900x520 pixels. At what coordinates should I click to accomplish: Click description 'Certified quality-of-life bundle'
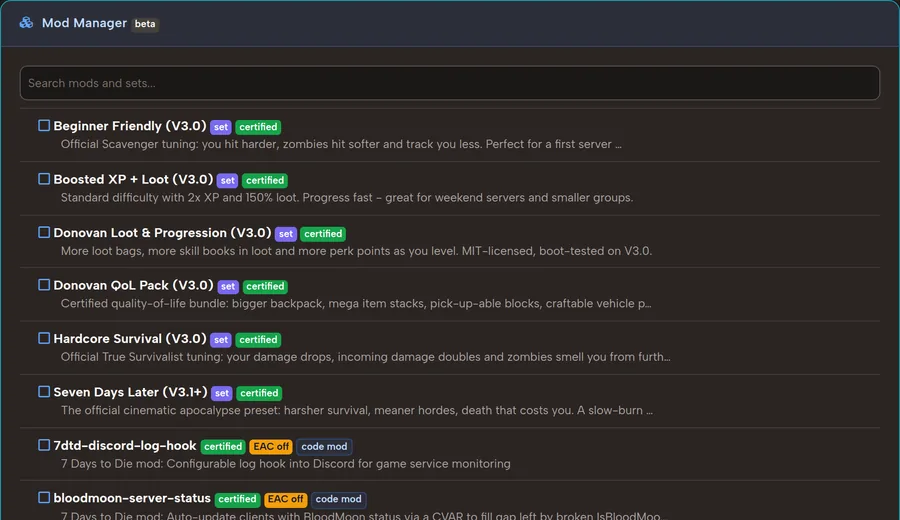[x=356, y=304]
